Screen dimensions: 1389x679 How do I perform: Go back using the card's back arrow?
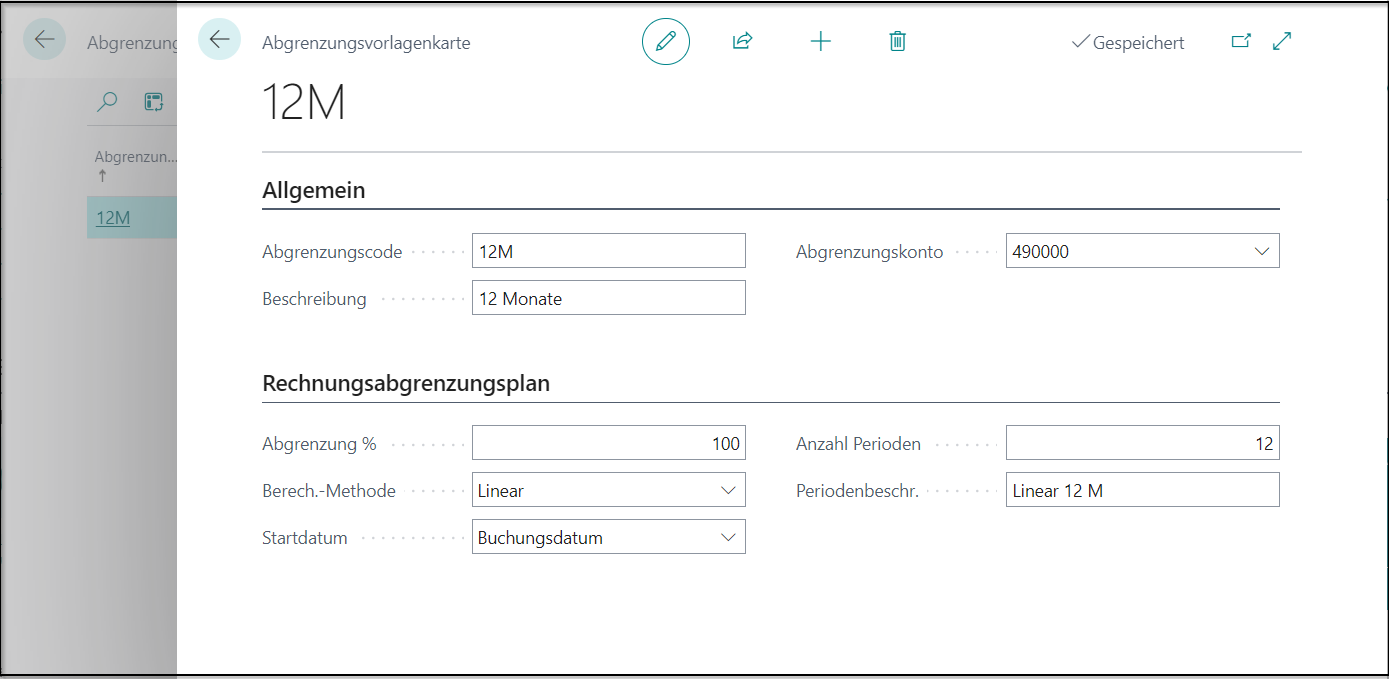219,41
